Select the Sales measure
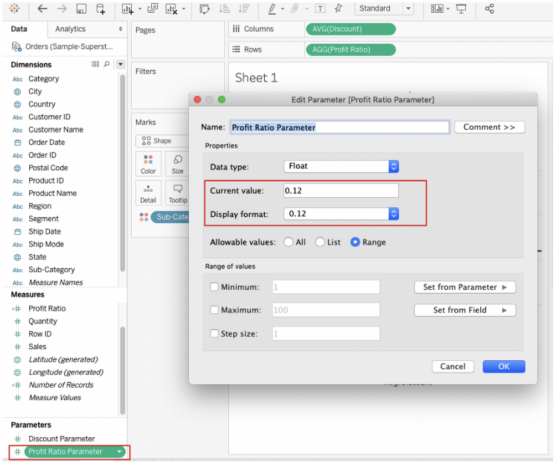This screenshot has width=554, height=463. tap(37, 347)
